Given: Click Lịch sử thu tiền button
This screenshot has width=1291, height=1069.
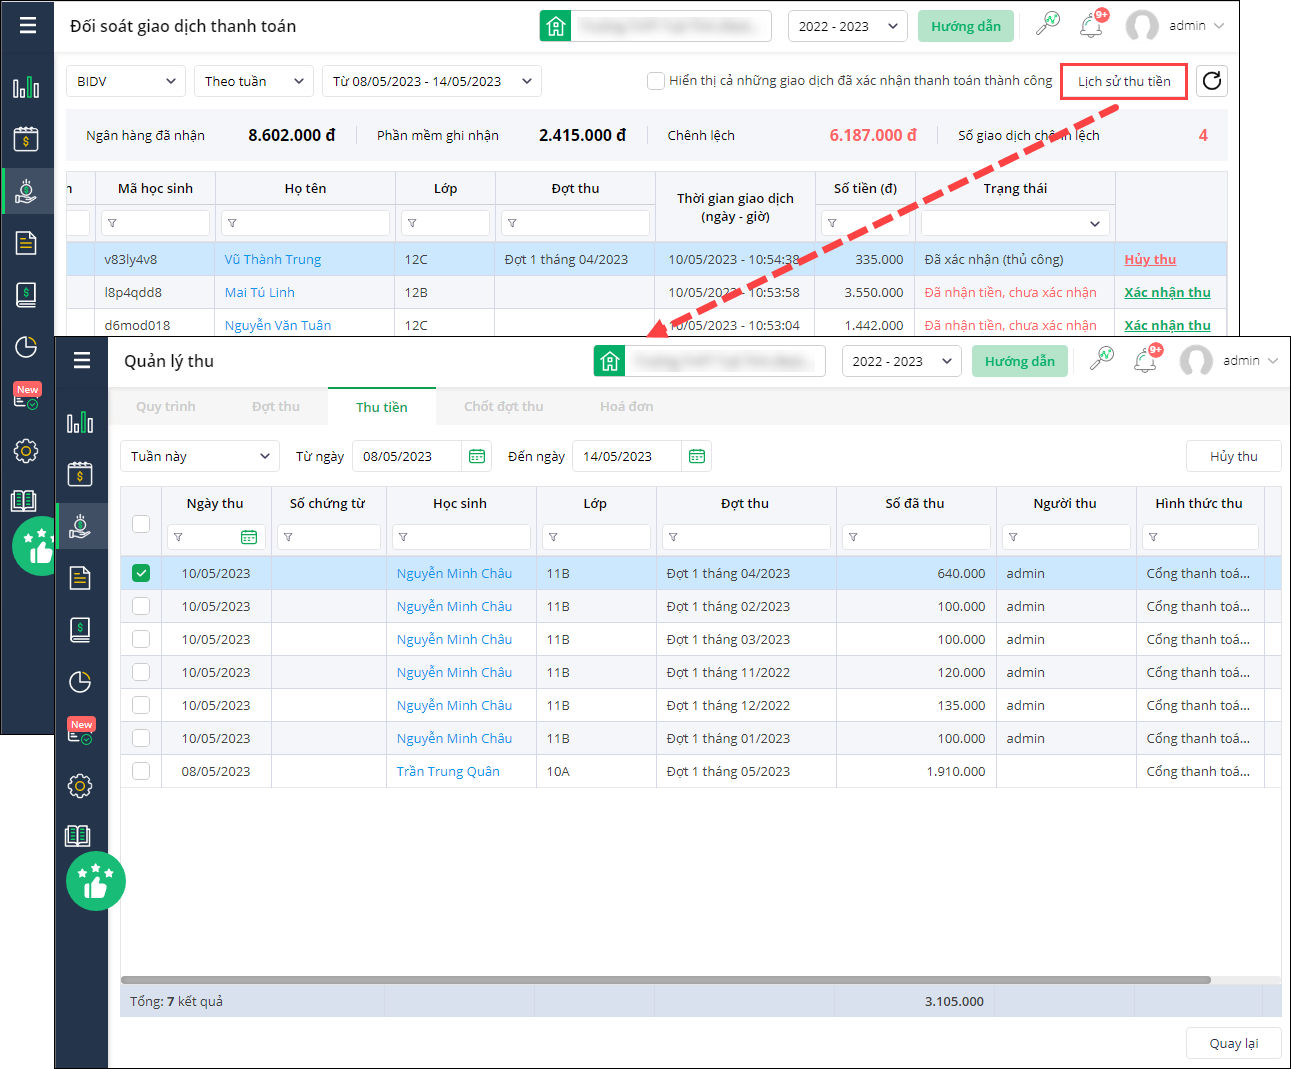Looking at the screenshot, I should [1124, 82].
